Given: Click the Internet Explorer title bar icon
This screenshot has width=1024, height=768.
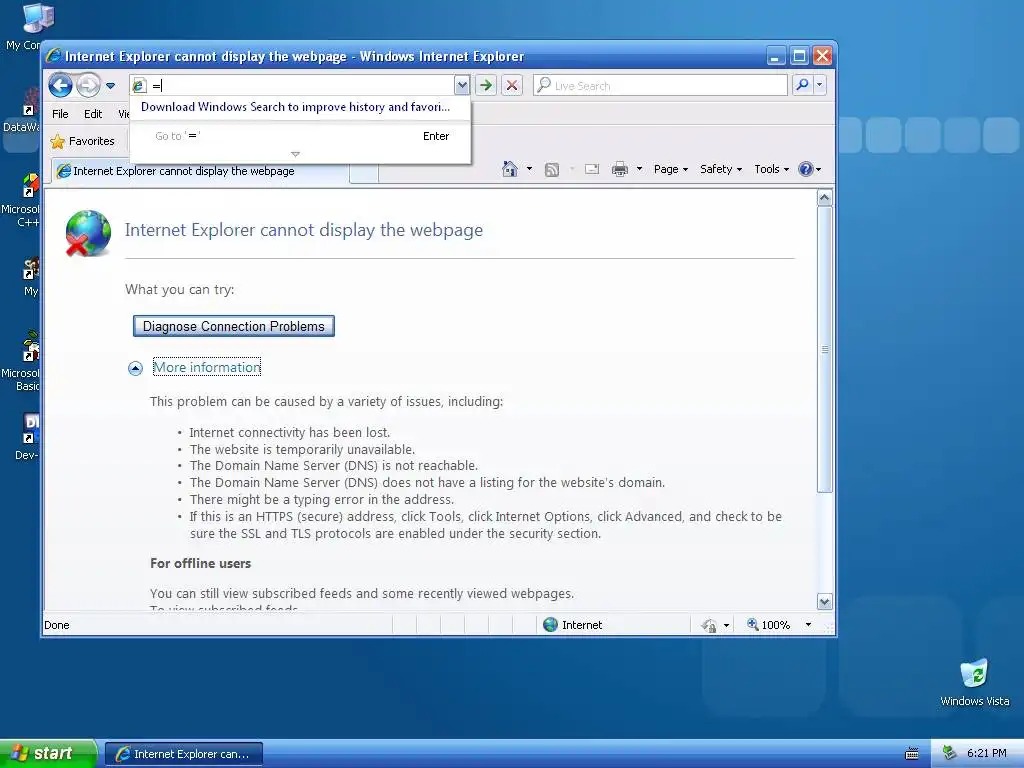Looking at the screenshot, I should coord(54,56).
